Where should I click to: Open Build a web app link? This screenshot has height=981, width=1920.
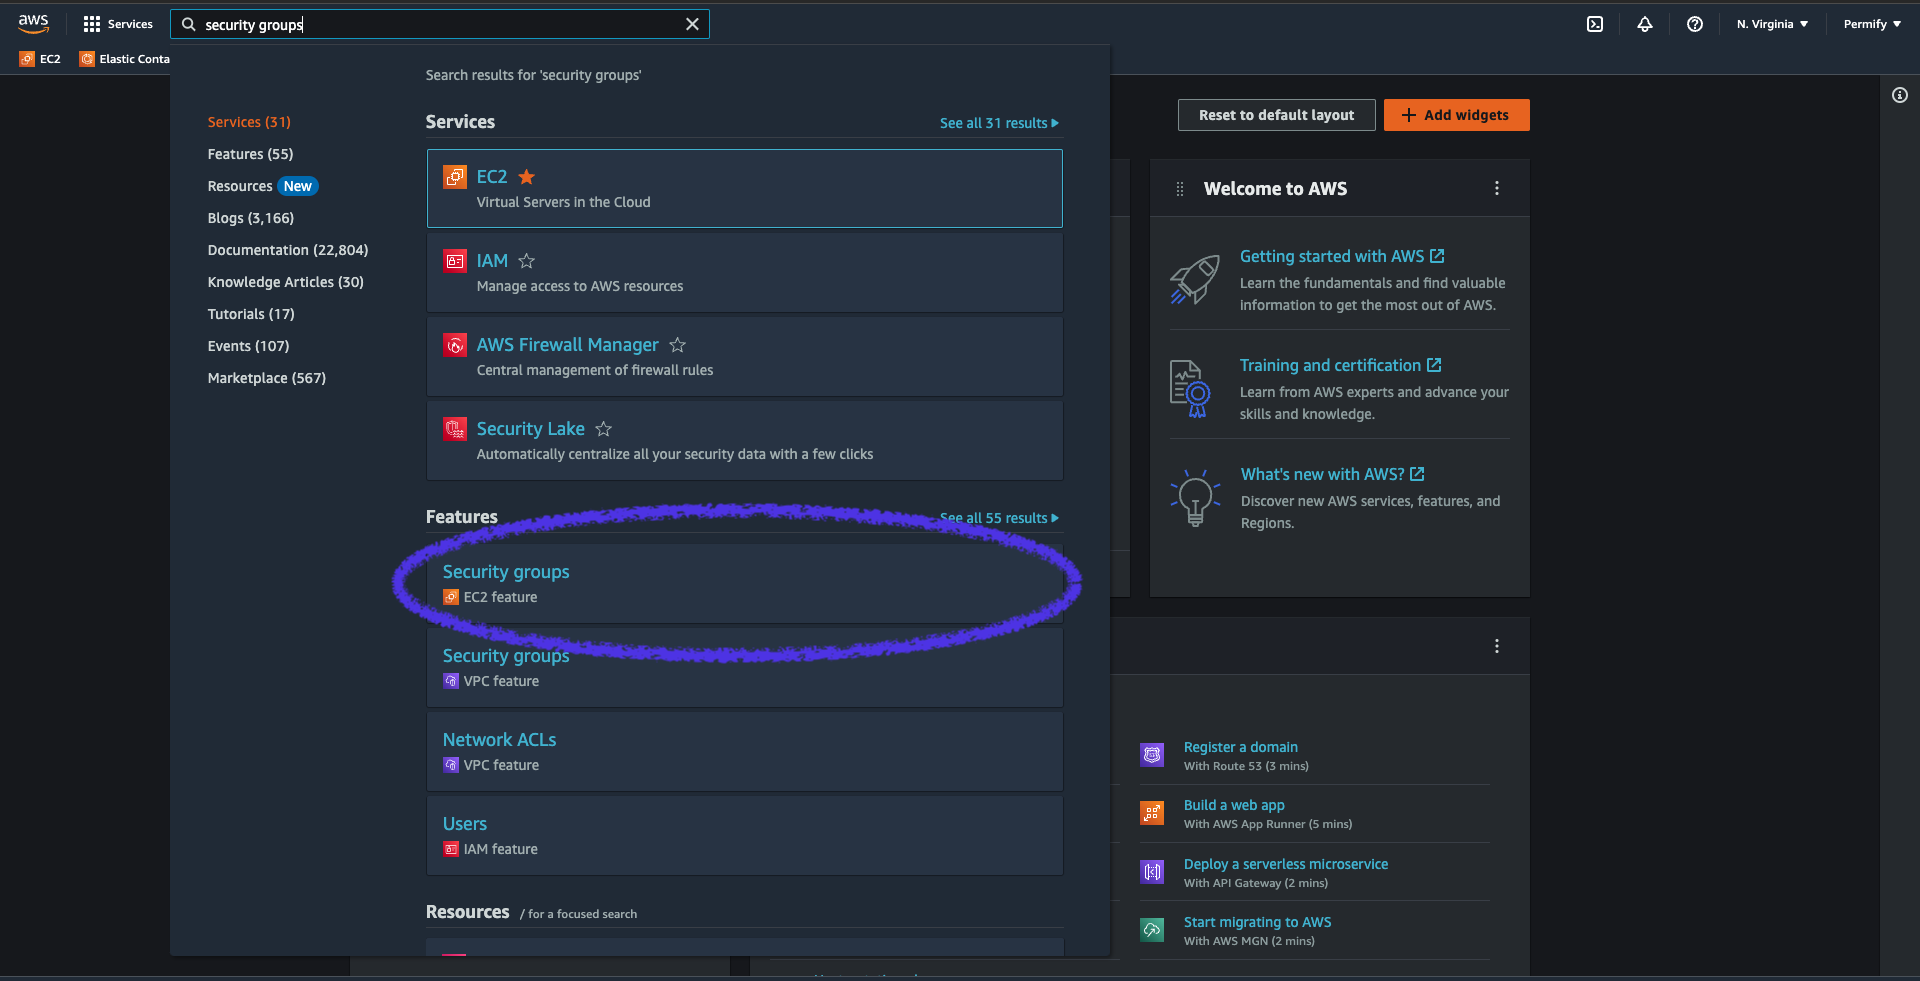[1234, 805]
